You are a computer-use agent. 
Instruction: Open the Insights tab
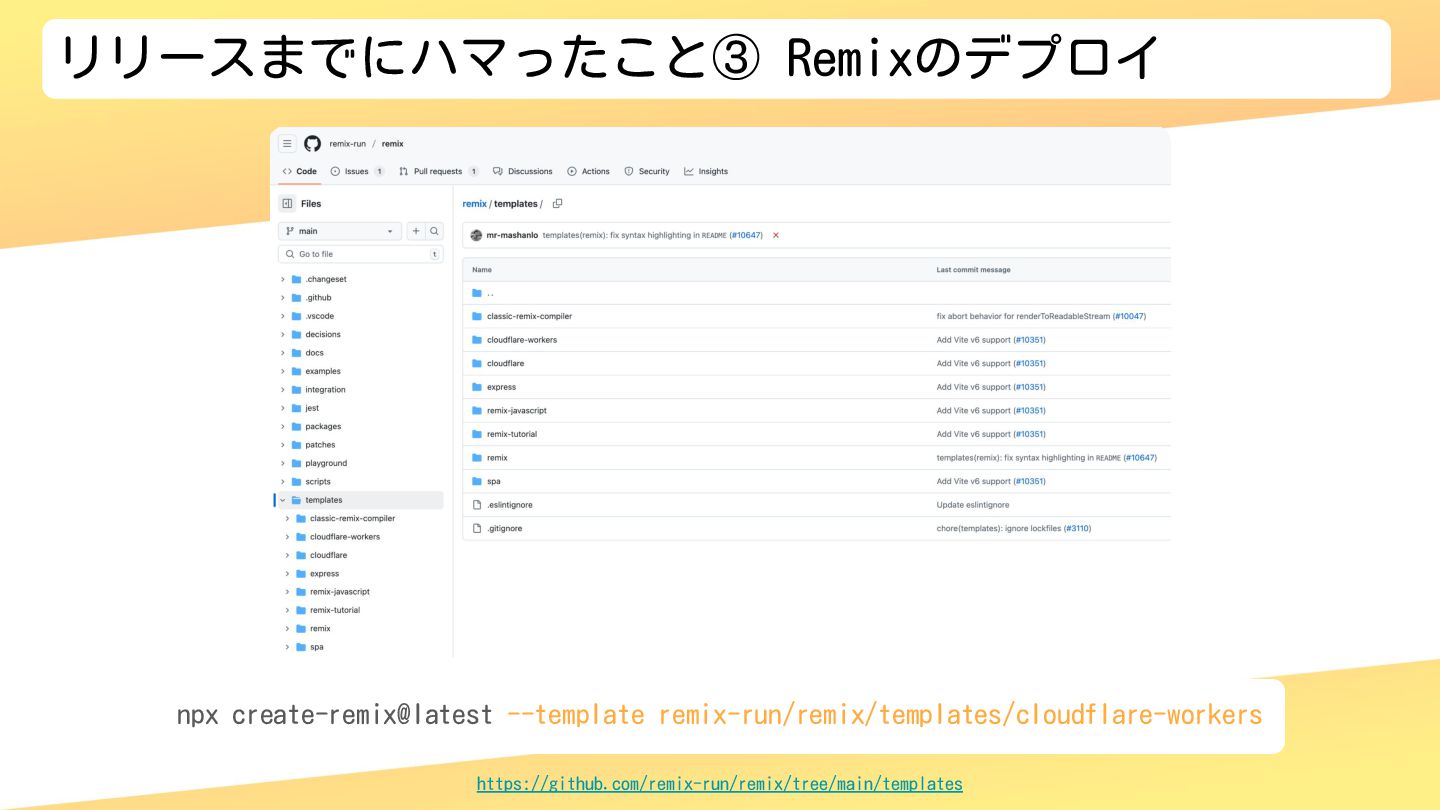point(706,171)
